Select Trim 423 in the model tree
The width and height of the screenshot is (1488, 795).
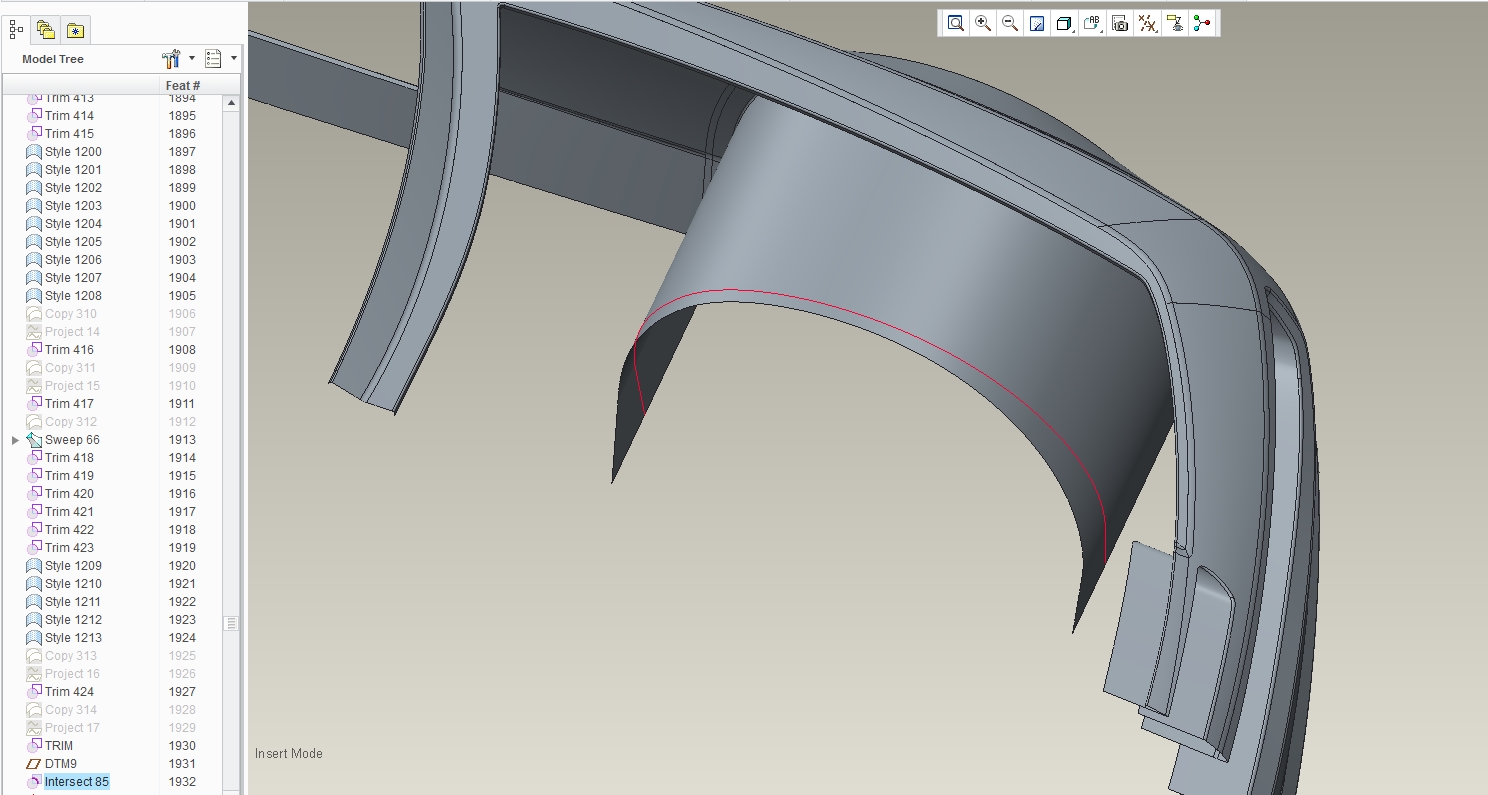(69, 548)
